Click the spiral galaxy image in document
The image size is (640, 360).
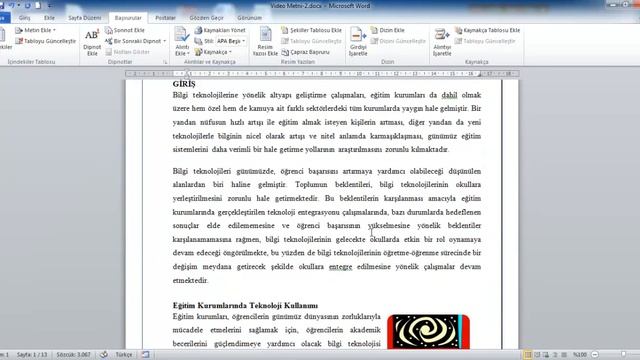tap(428, 331)
